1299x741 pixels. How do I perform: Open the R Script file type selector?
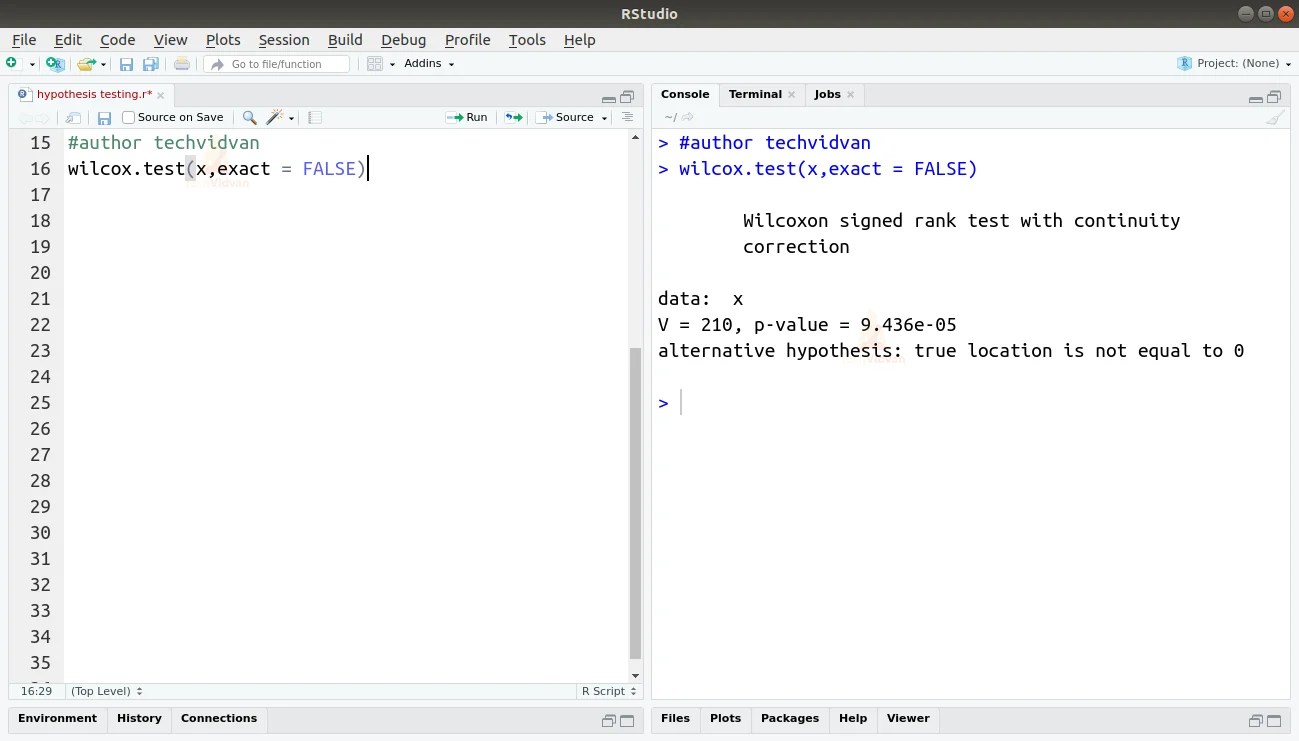tap(609, 691)
